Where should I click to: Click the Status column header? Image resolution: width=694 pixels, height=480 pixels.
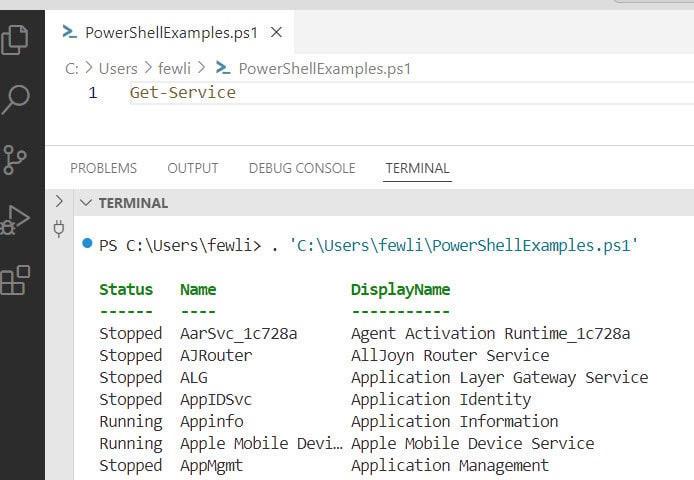126,289
